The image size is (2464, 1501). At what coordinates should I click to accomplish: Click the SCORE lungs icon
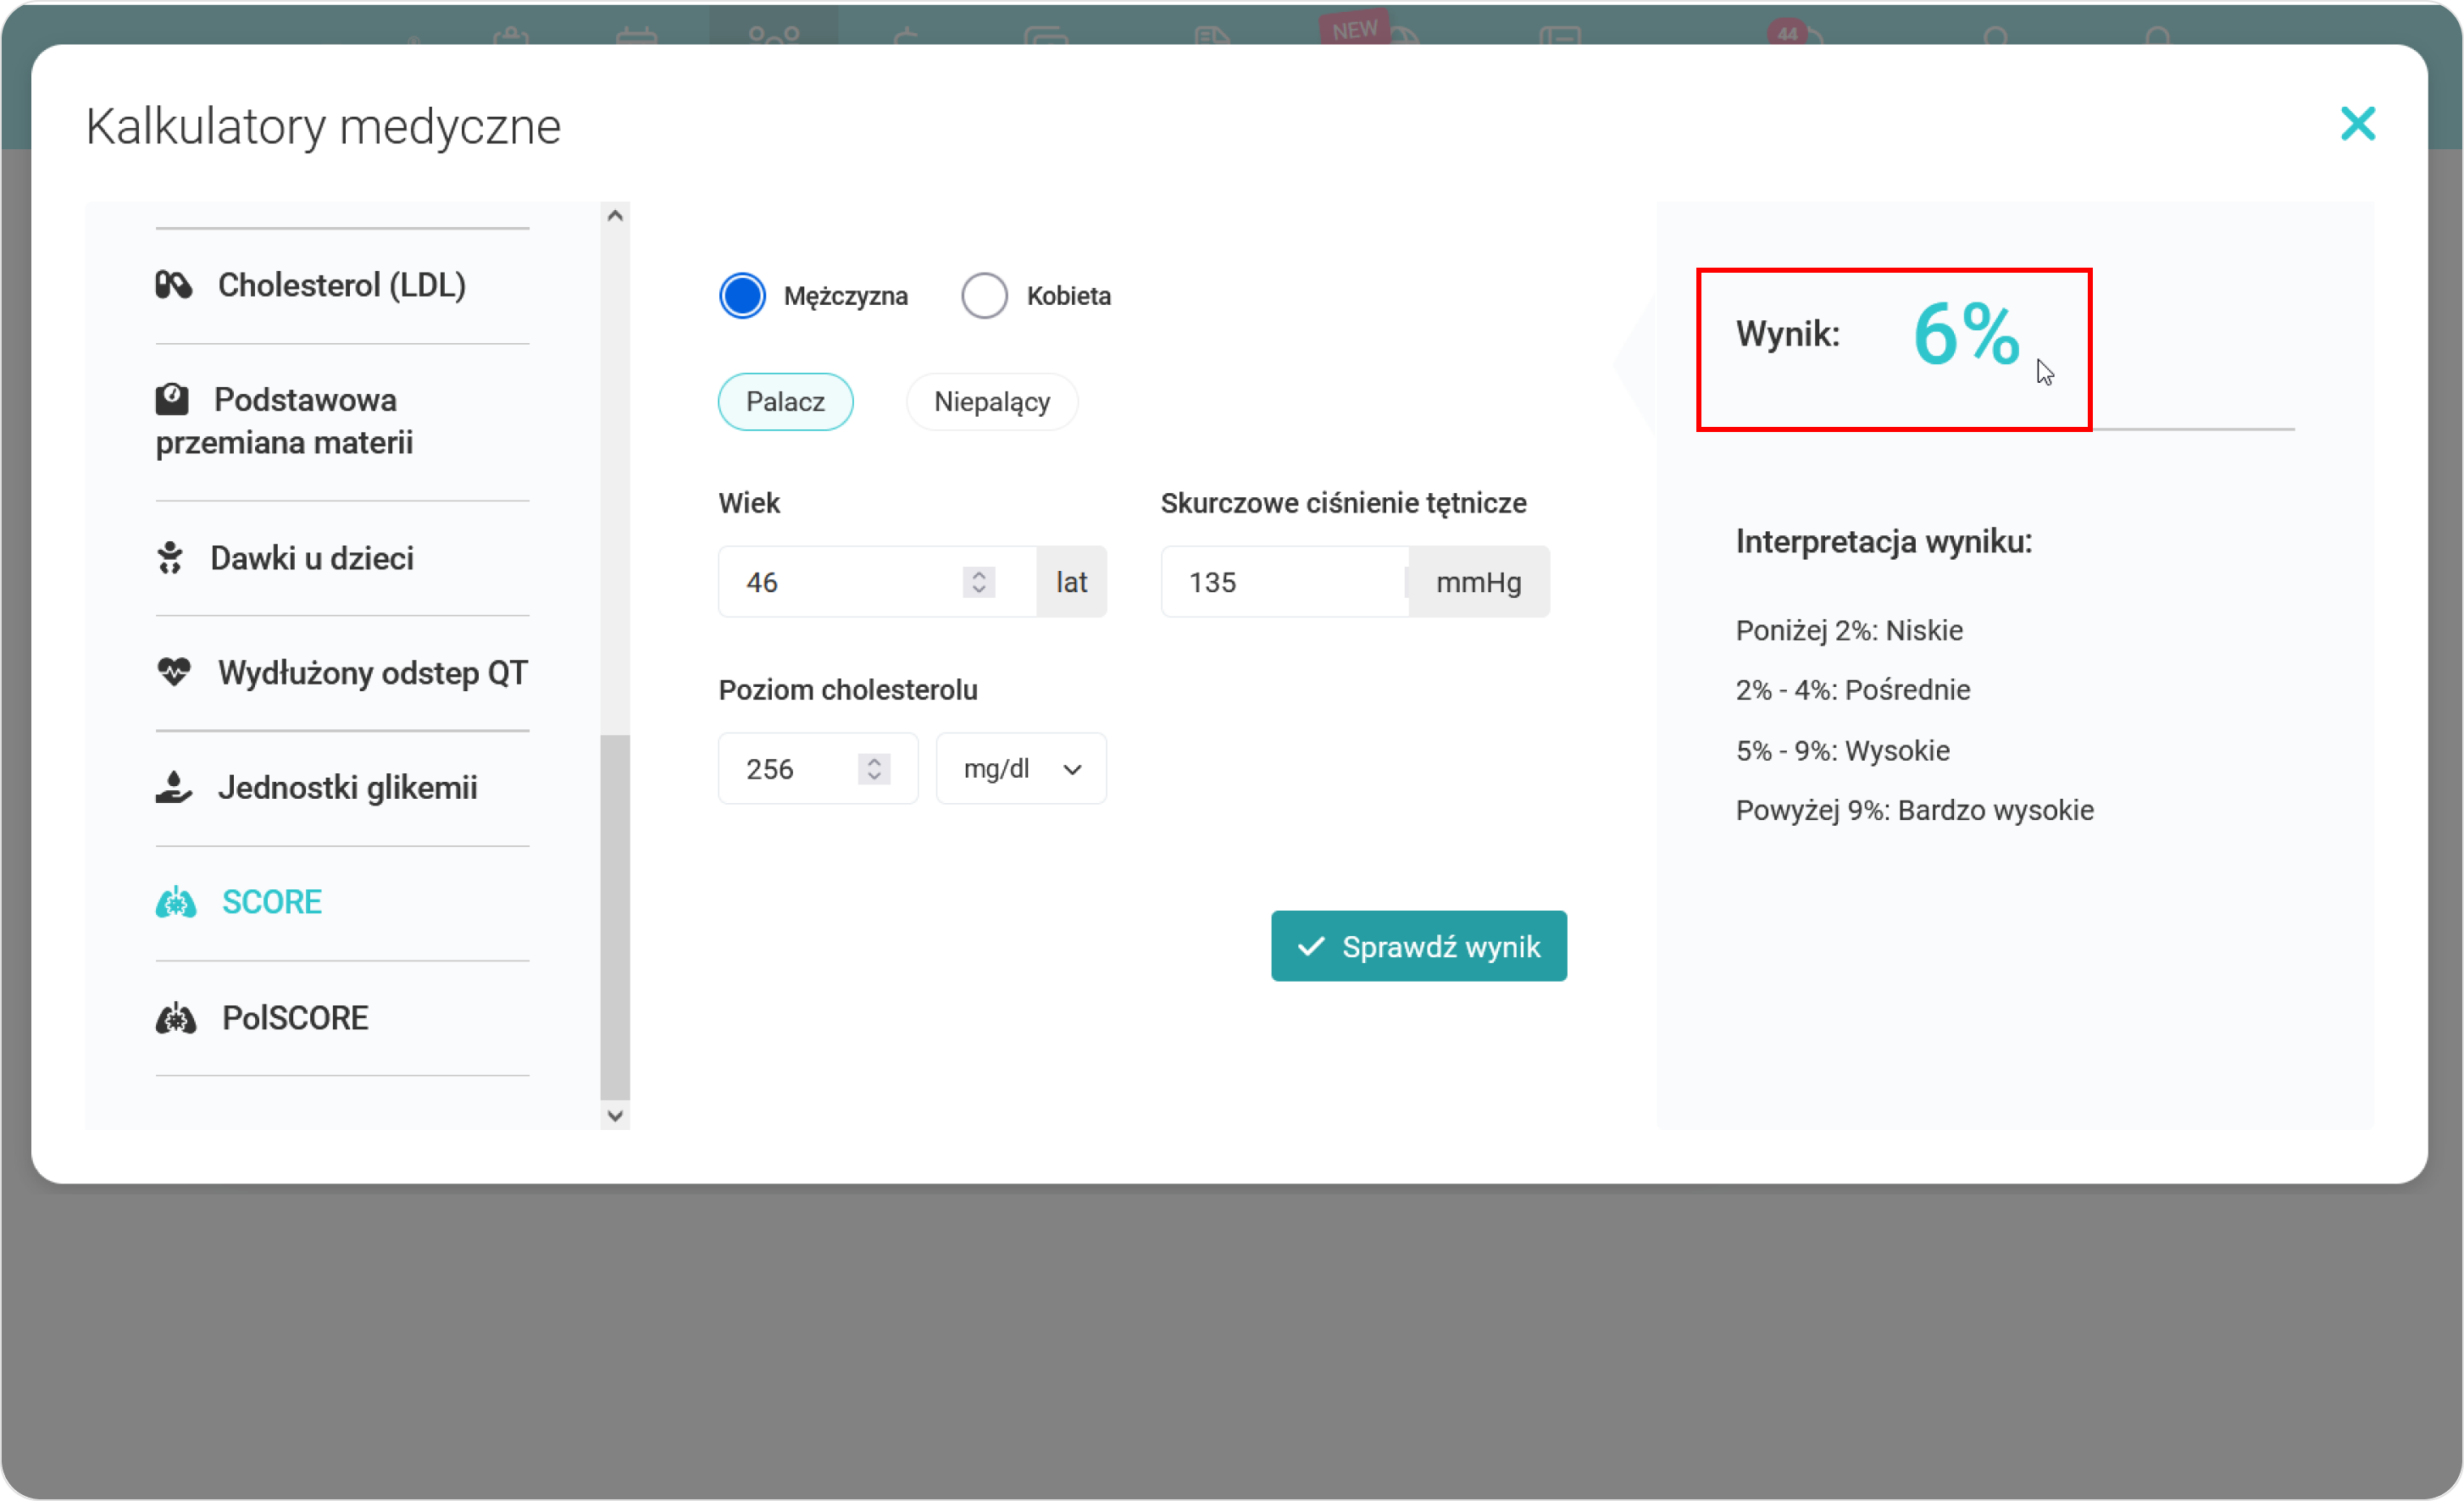(175, 902)
